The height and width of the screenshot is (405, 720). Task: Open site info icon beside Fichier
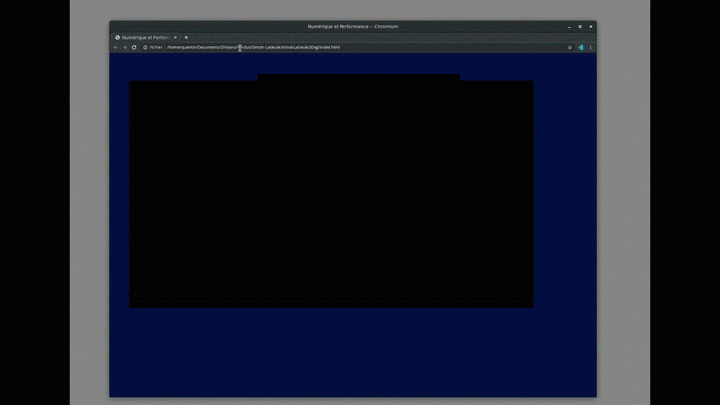coord(145,47)
